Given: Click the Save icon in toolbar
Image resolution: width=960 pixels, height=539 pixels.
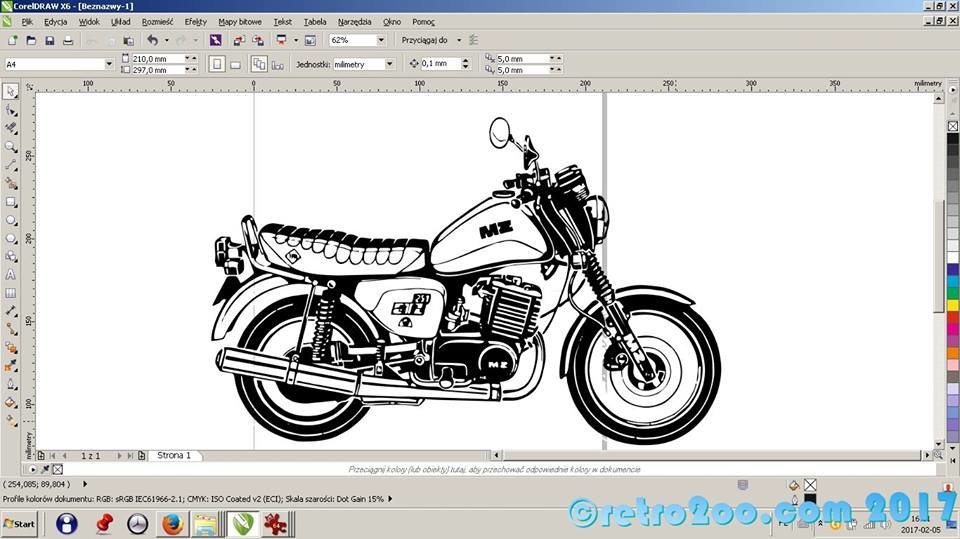Looking at the screenshot, I should 49,40.
